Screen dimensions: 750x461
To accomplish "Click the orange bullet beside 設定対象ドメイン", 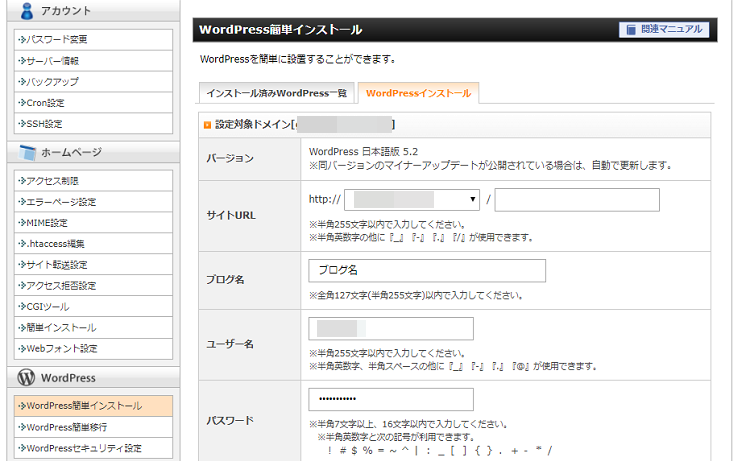I will tap(207, 125).
